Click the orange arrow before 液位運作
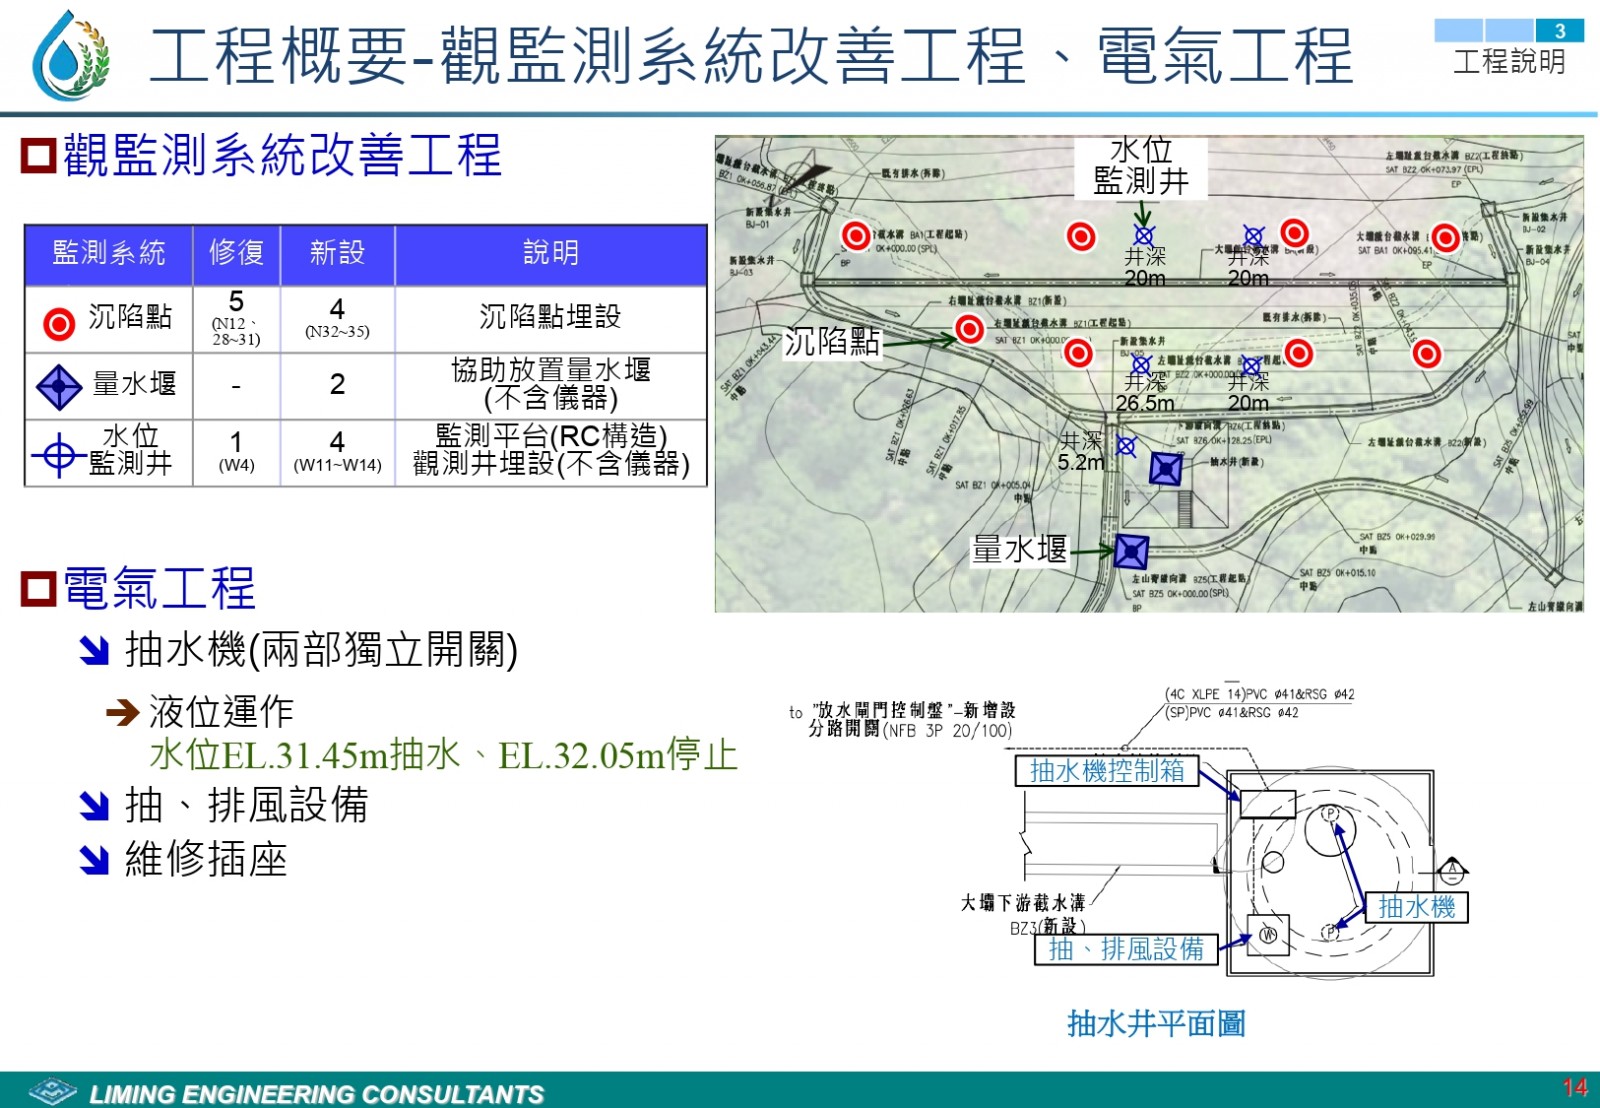The image size is (1600, 1108). [x=122, y=713]
